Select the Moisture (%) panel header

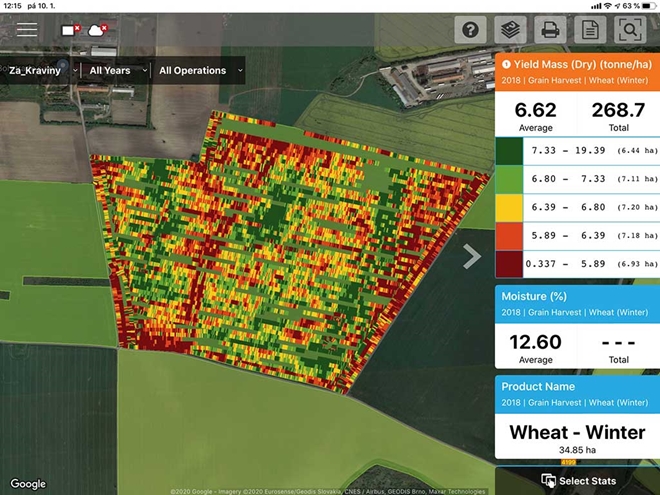coord(577,304)
